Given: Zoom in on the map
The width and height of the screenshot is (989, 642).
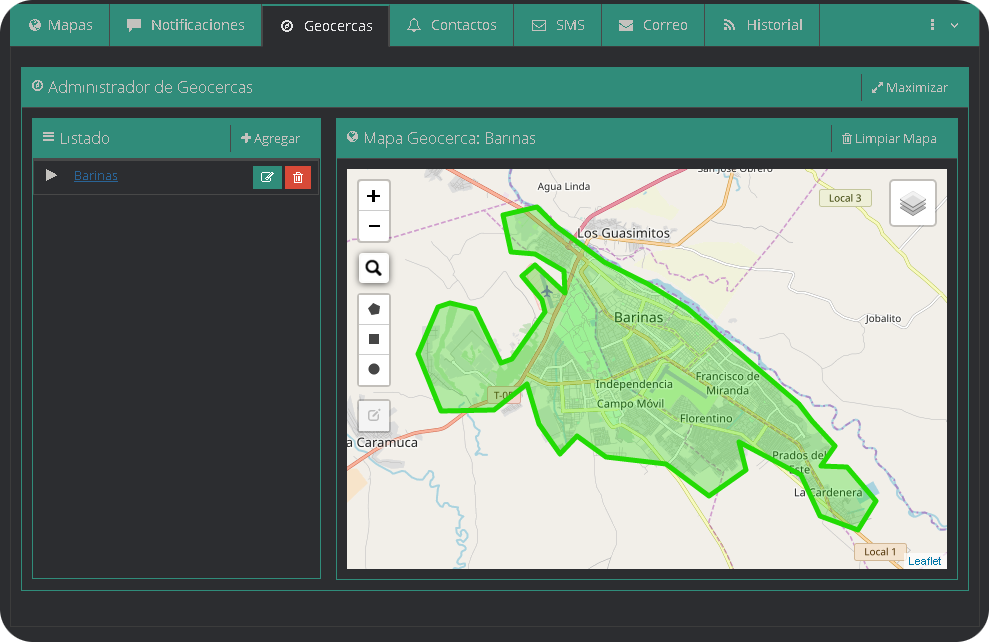Looking at the screenshot, I should pyautogui.click(x=374, y=196).
